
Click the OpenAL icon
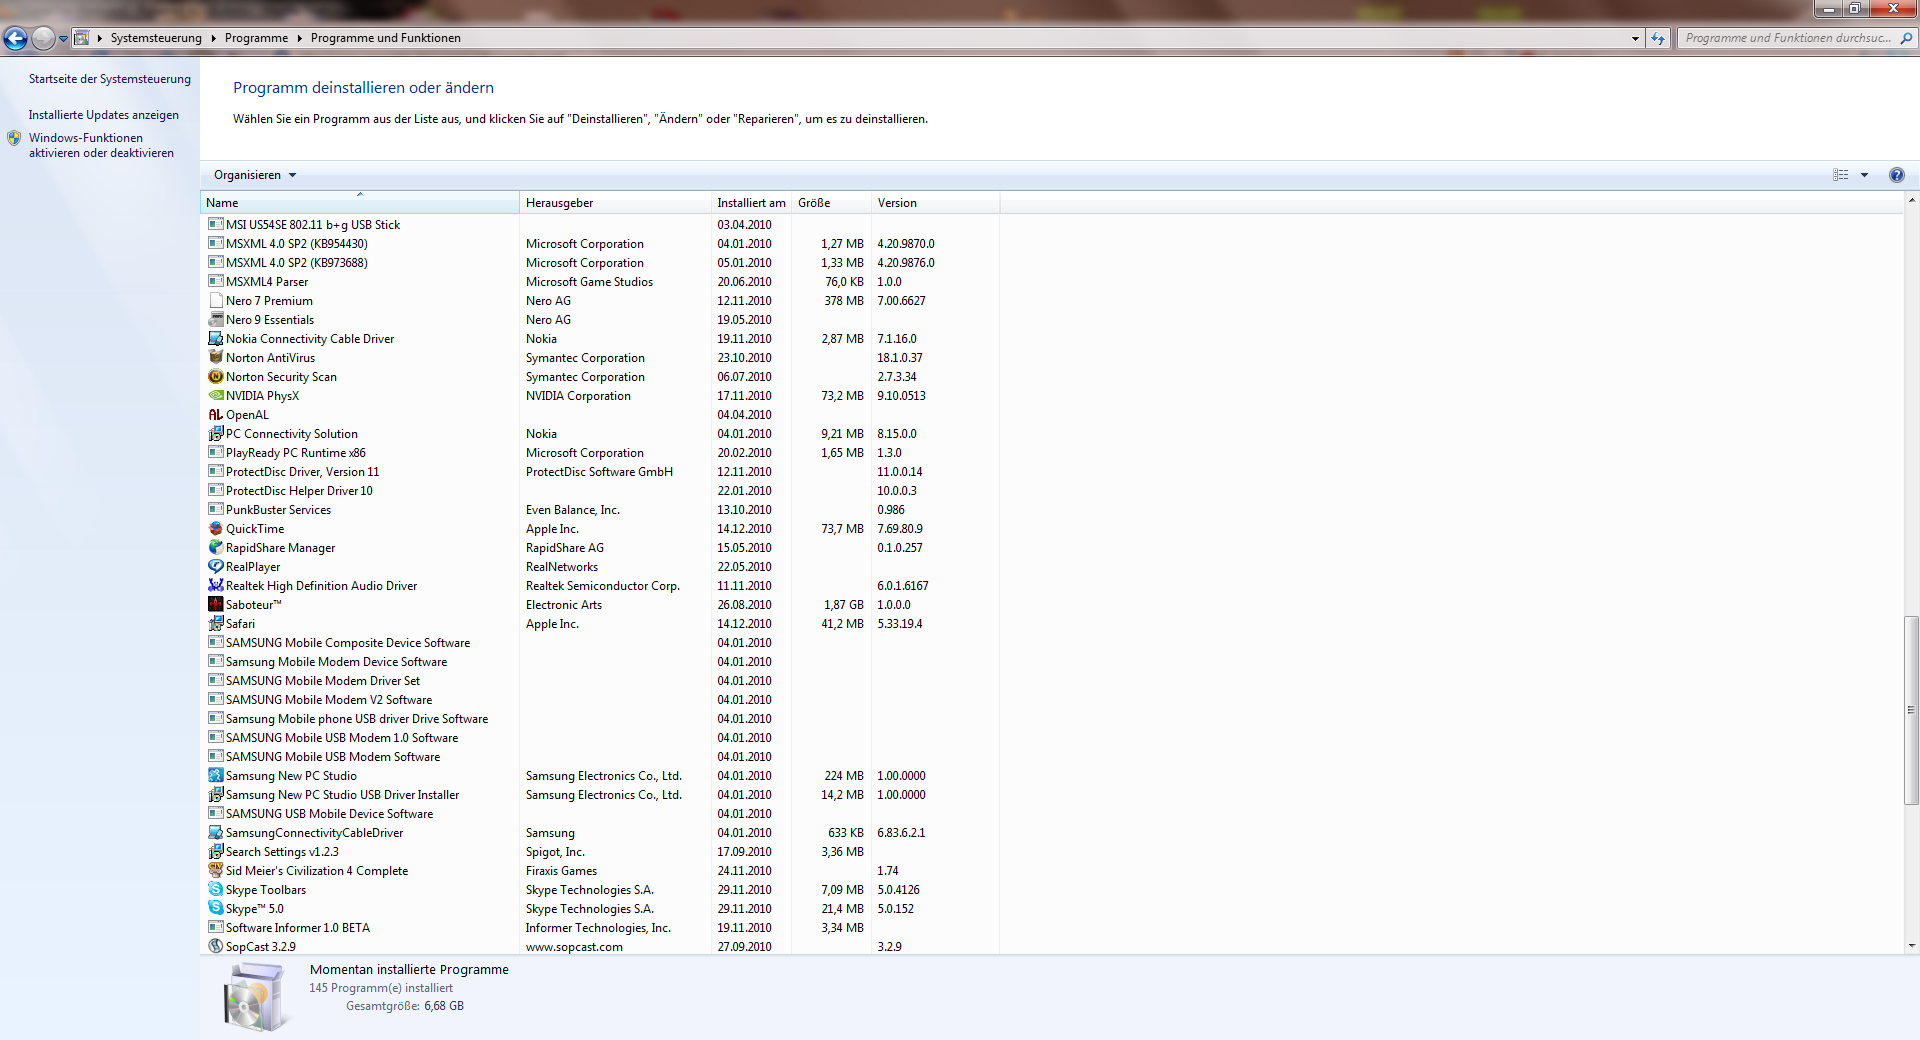[215, 415]
